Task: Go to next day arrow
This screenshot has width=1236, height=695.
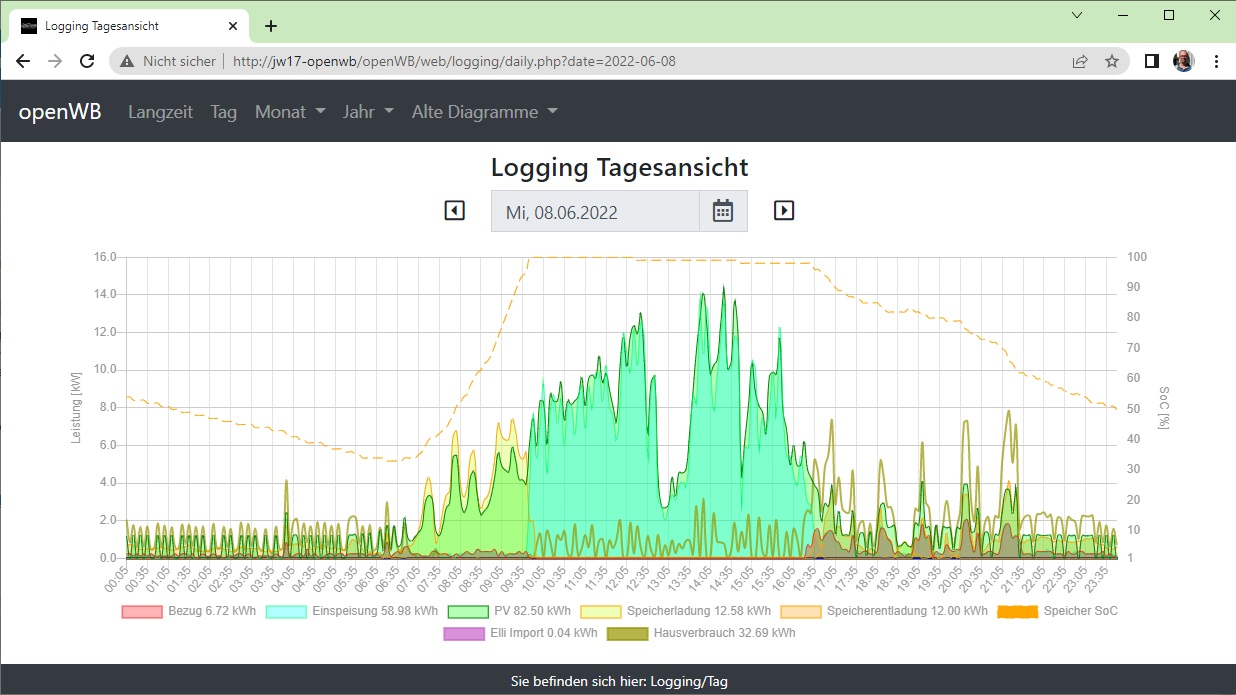Action: [x=784, y=211]
